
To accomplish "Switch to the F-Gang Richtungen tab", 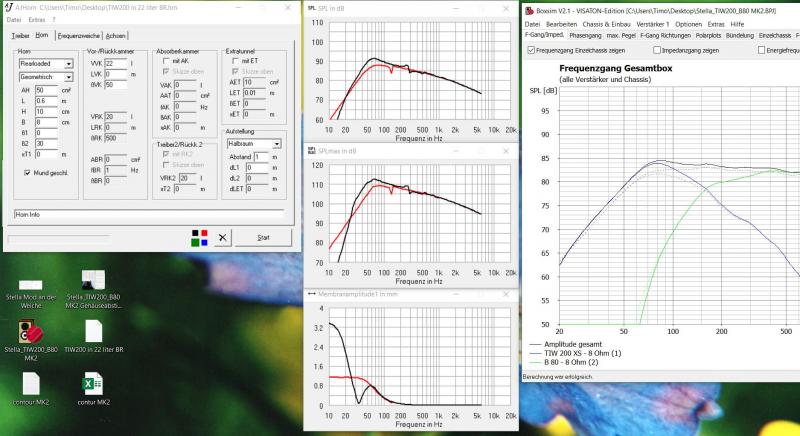I will [665, 36].
